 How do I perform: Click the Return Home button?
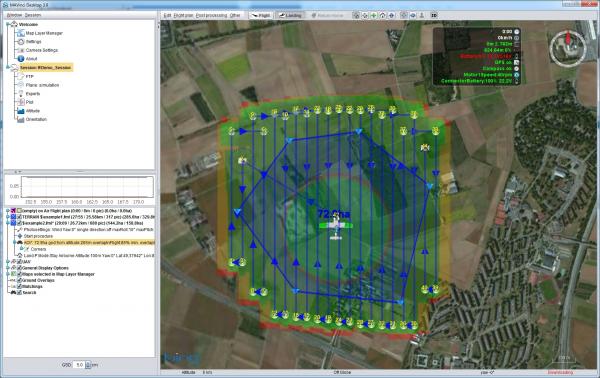(327, 15)
